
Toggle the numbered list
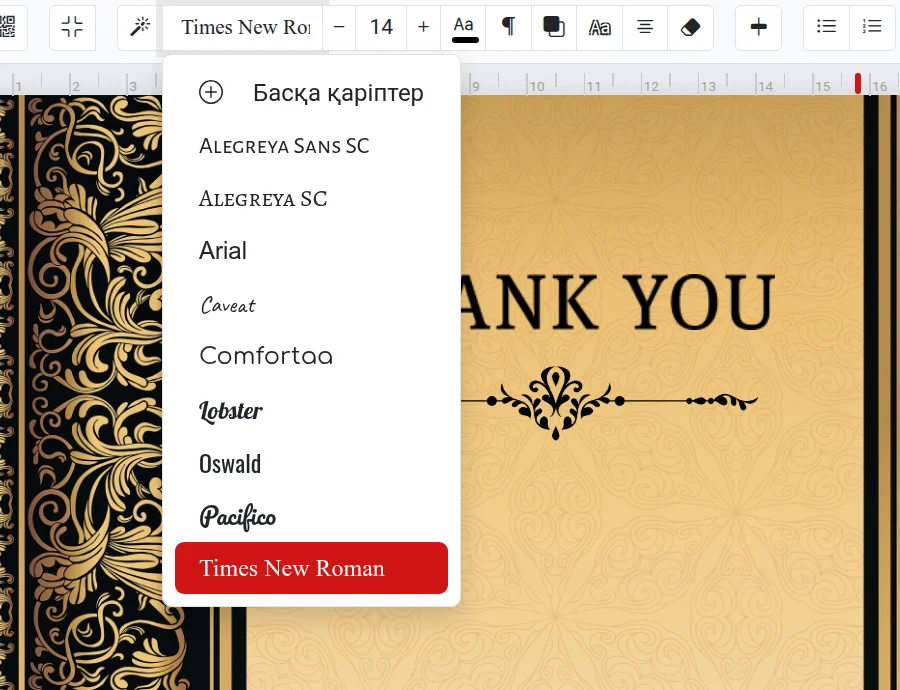tap(872, 27)
